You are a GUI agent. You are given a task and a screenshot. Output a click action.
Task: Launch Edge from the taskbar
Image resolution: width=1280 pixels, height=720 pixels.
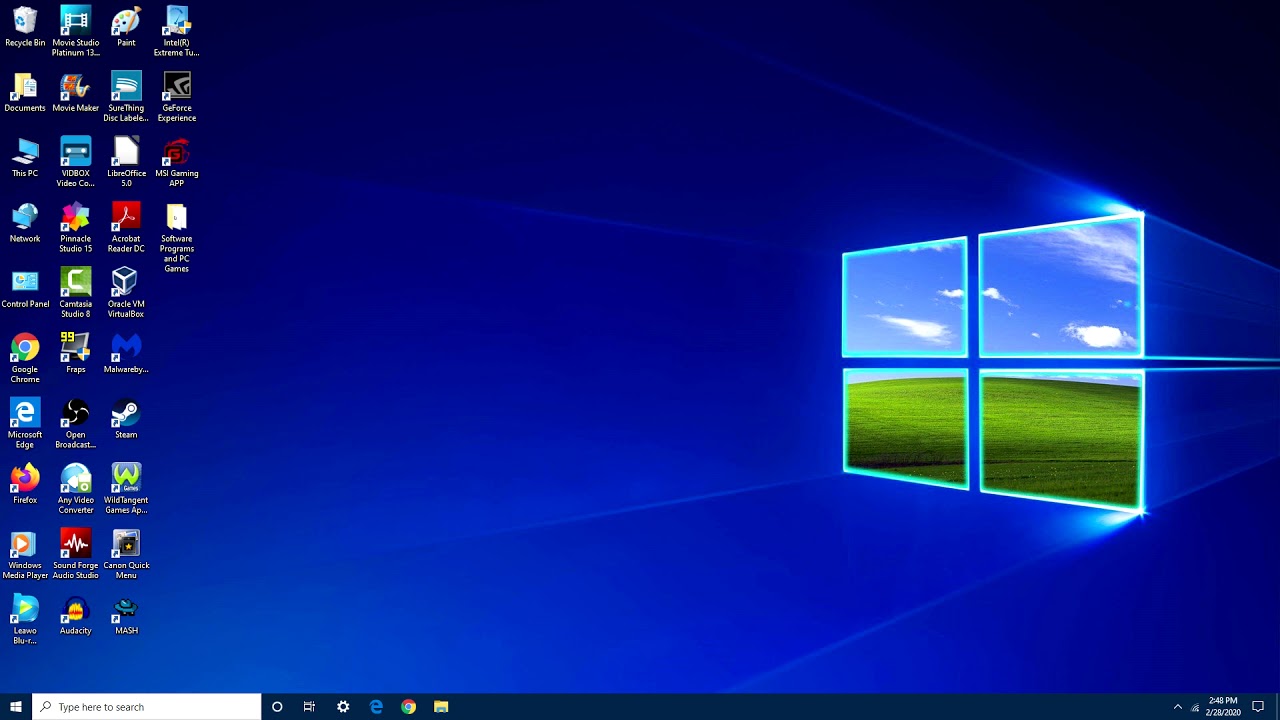[x=376, y=707]
